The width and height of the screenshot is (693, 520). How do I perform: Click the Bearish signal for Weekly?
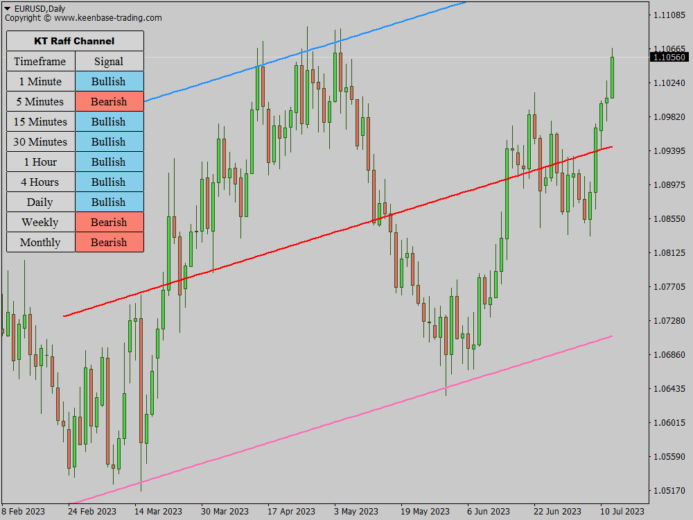pos(109,222)
